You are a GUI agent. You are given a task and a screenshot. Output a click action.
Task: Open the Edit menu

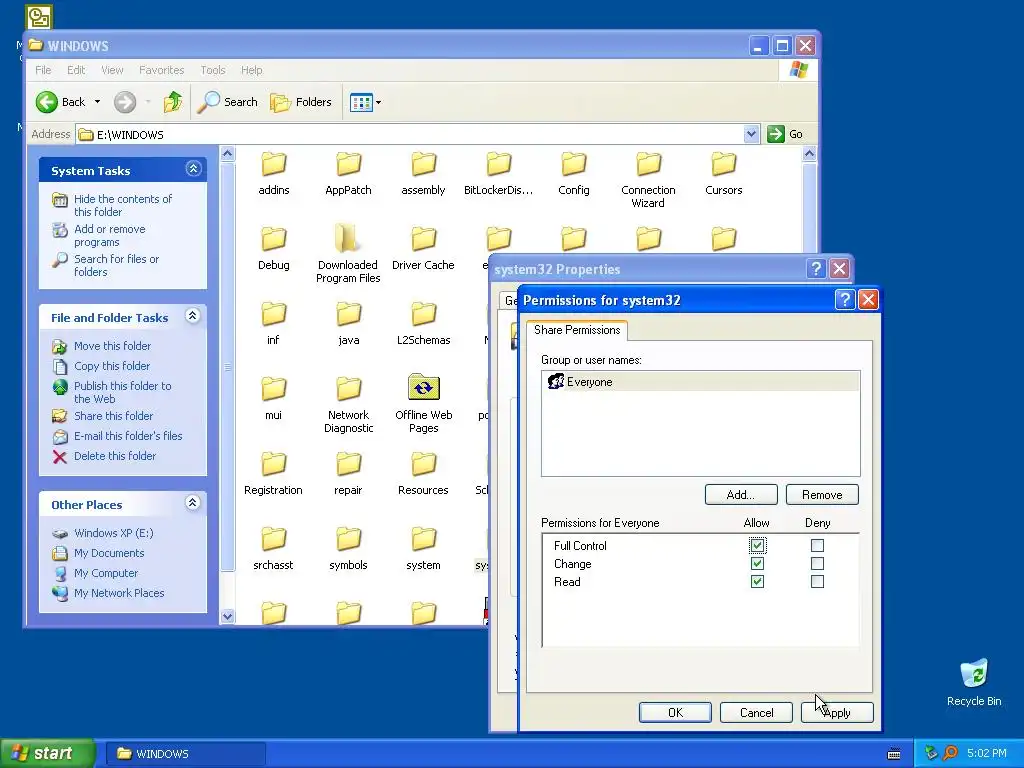point(76,70)
